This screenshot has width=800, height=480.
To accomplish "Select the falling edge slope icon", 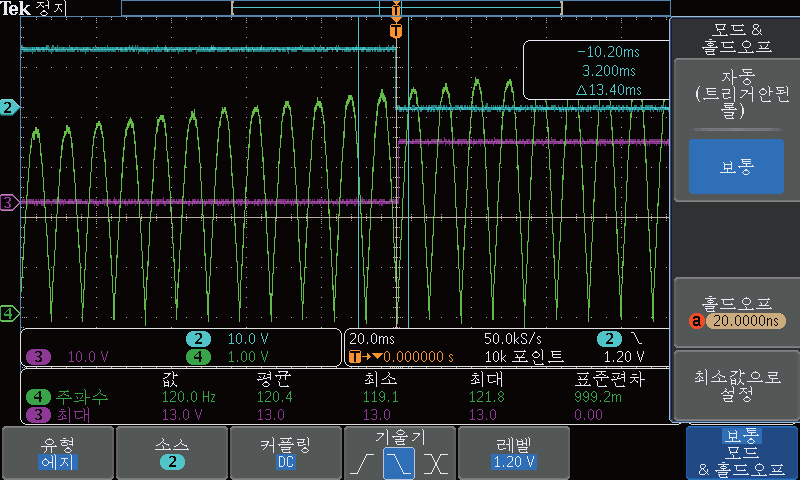I will click(x=399, y=463).
